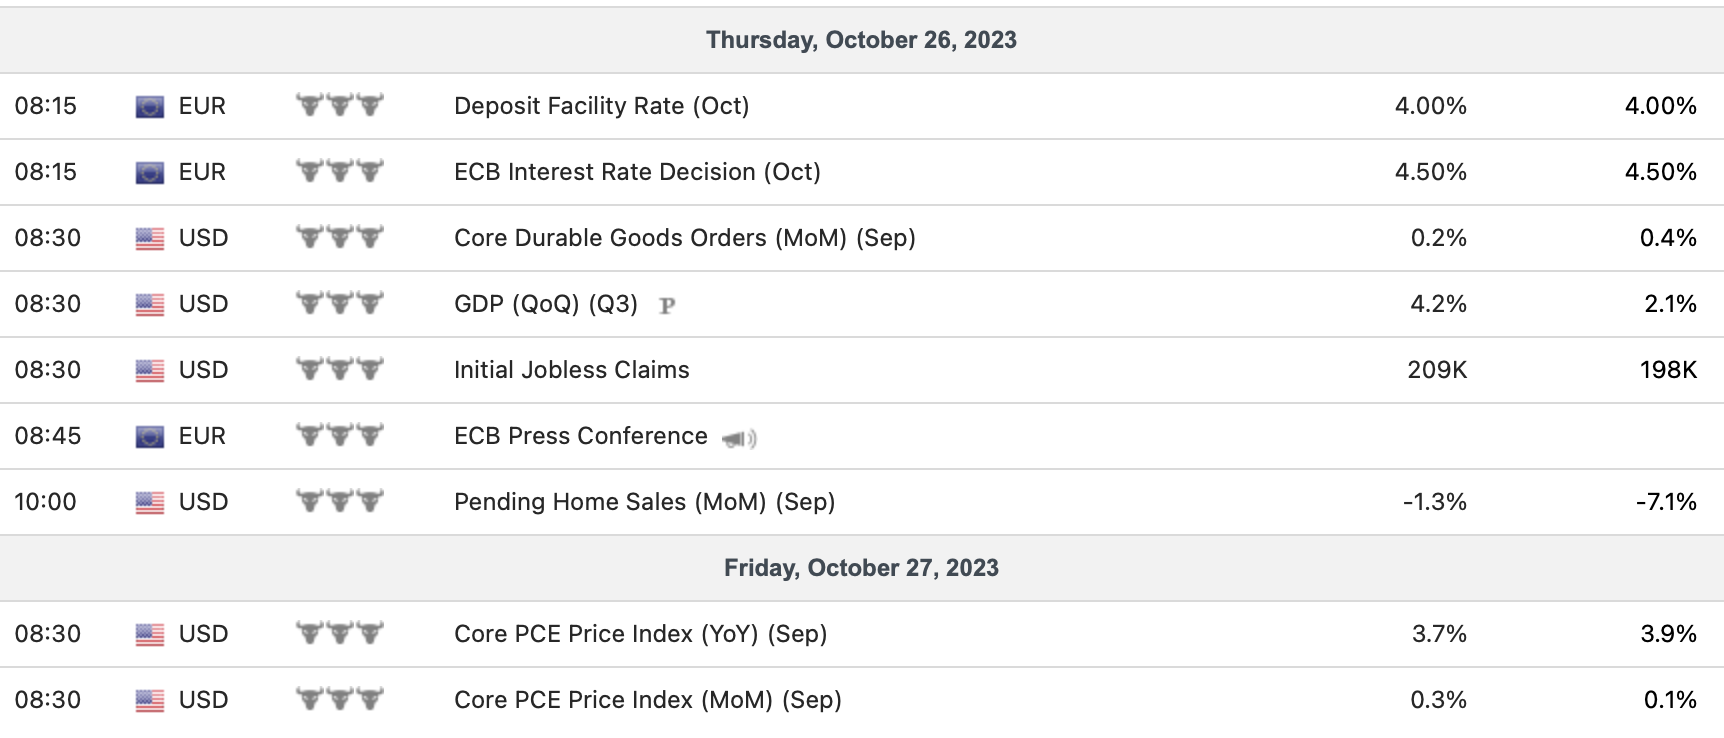This screenshot has width=1724, height=738.
Task: Open the GDP (QoQ) (Q3) event
Action: point(545,304)
